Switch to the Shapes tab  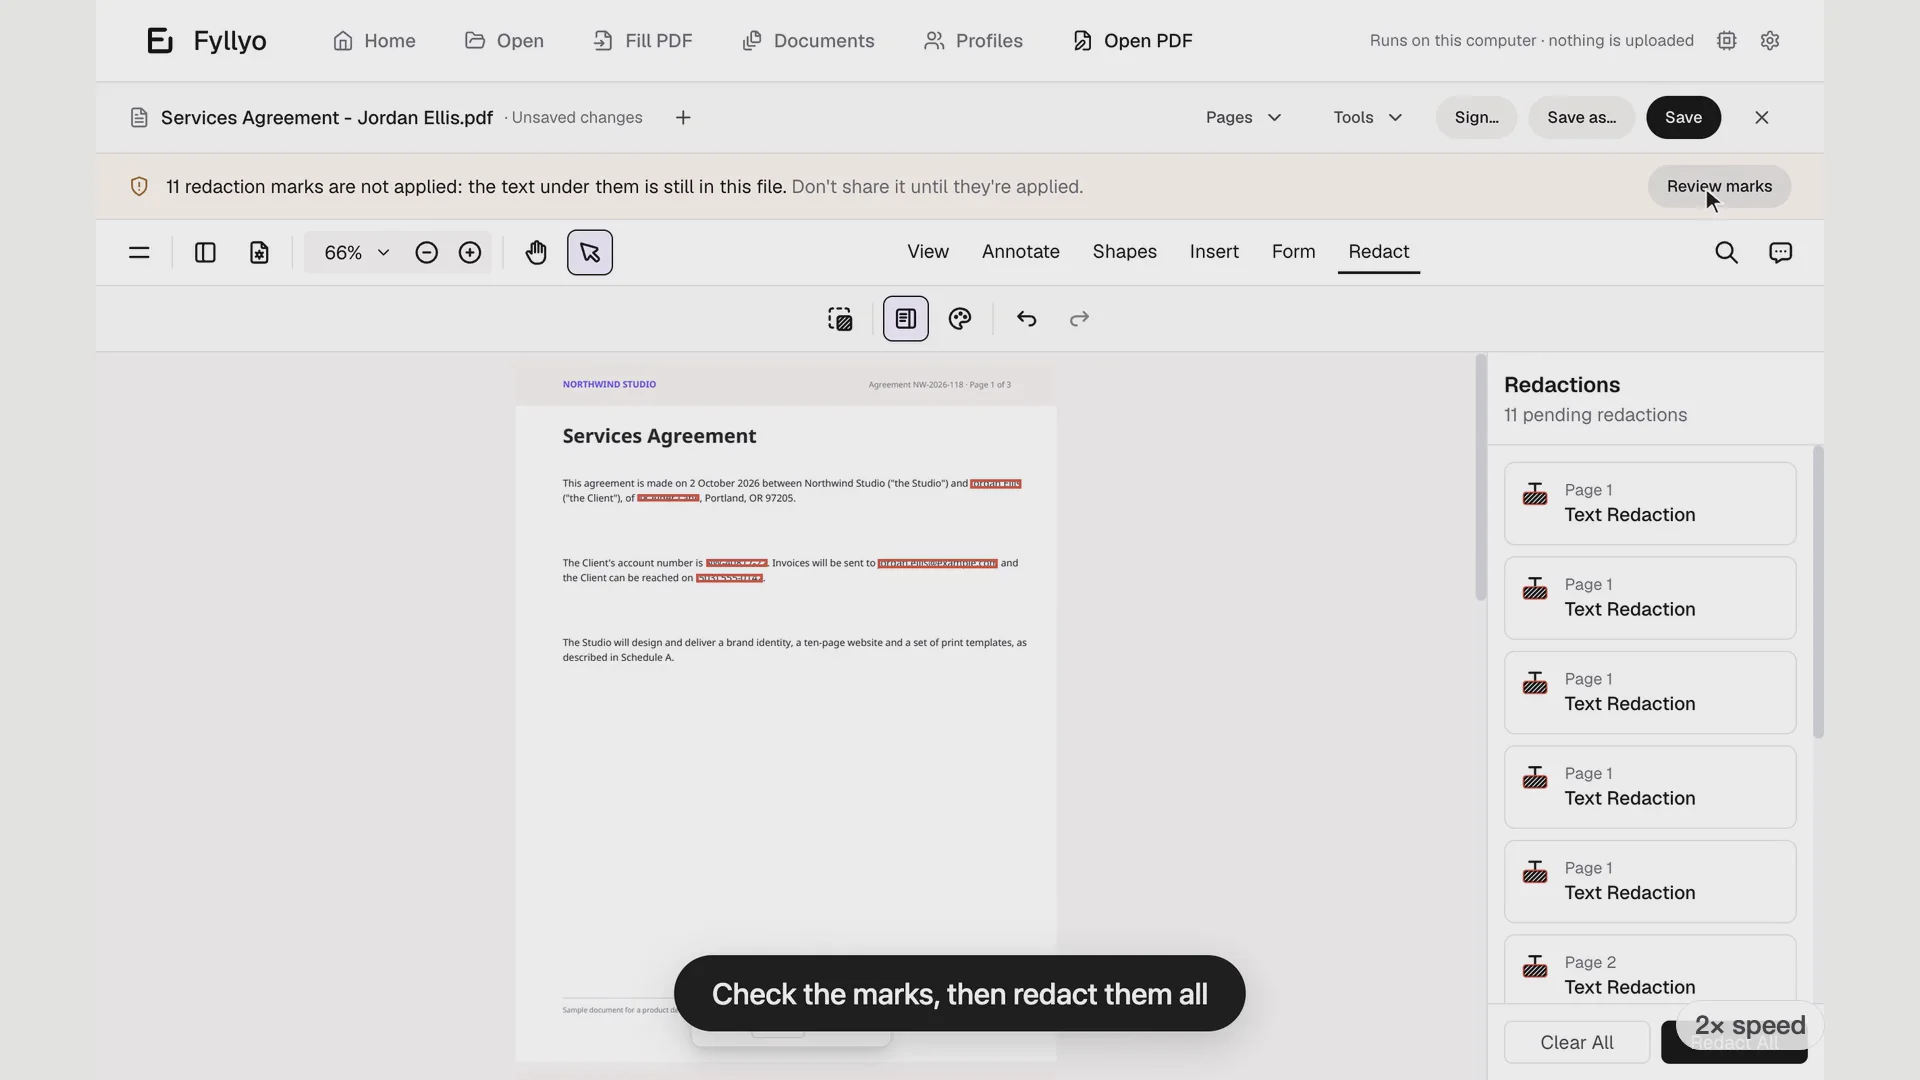1125,252
